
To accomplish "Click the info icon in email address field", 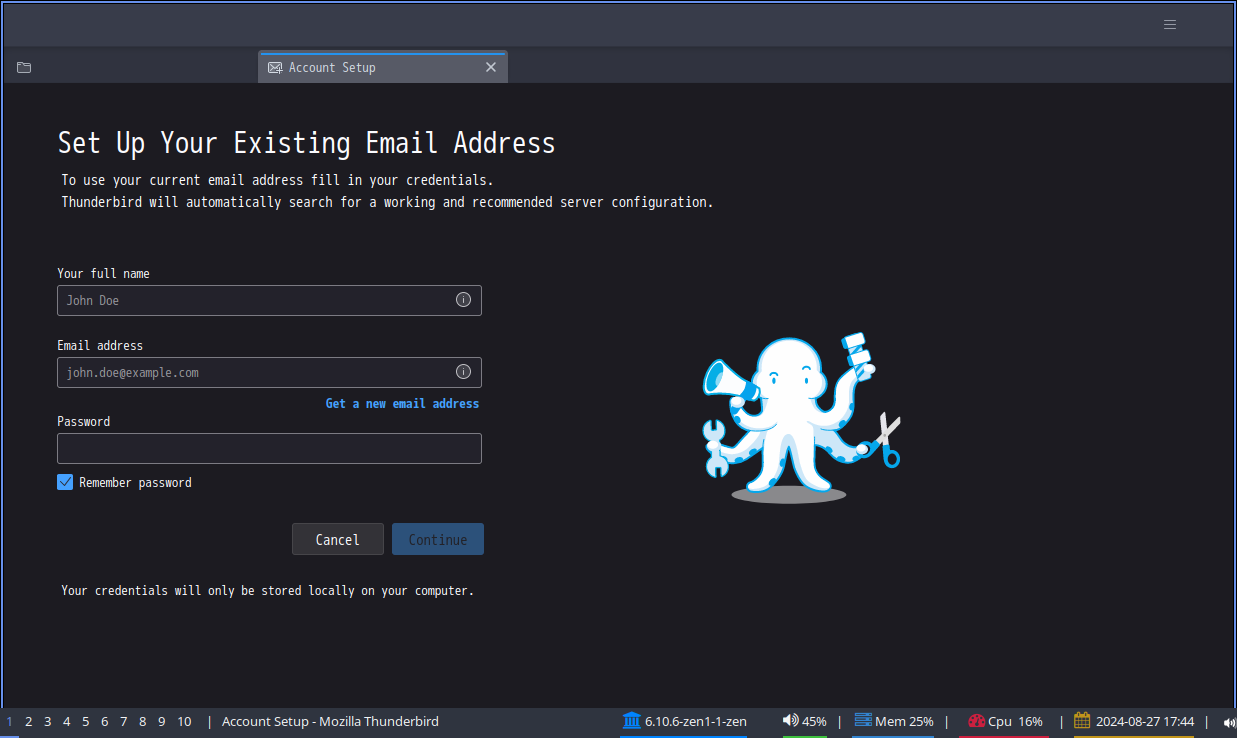I will point(463,371).
